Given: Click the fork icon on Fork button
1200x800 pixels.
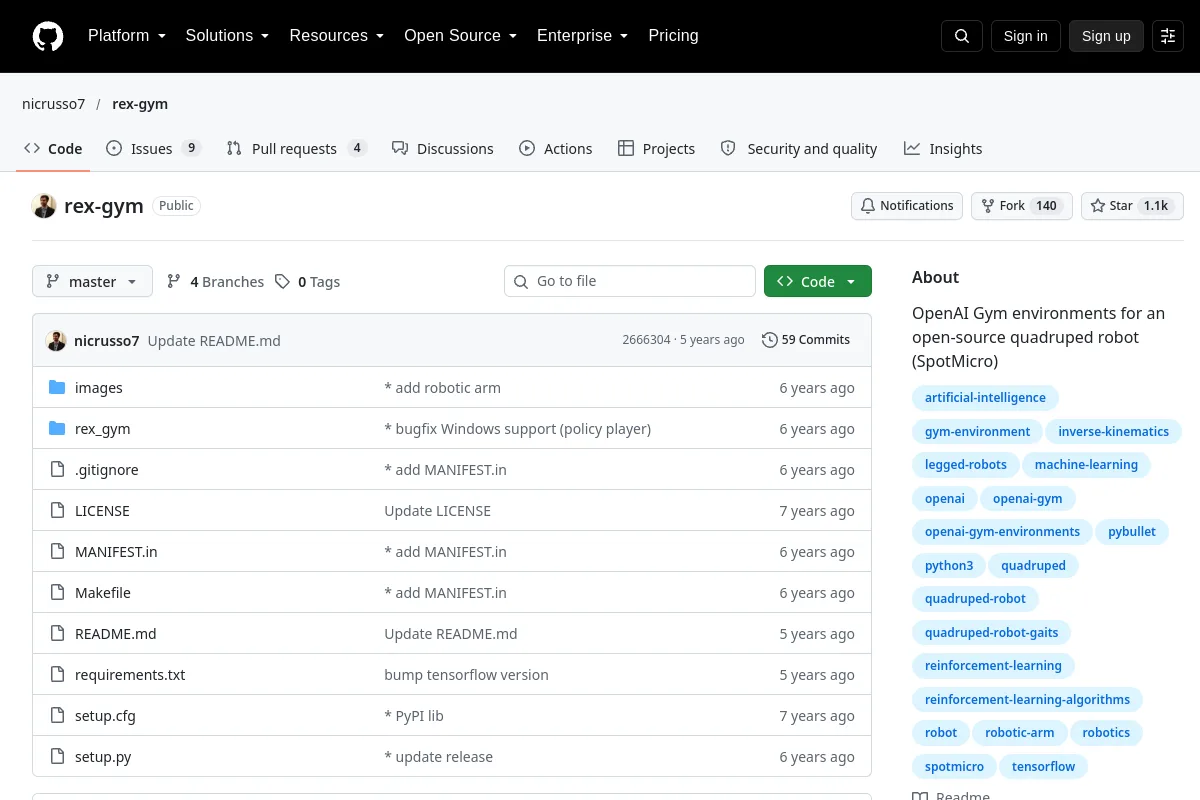Looking at the screenshot, I should coord(988,206).
